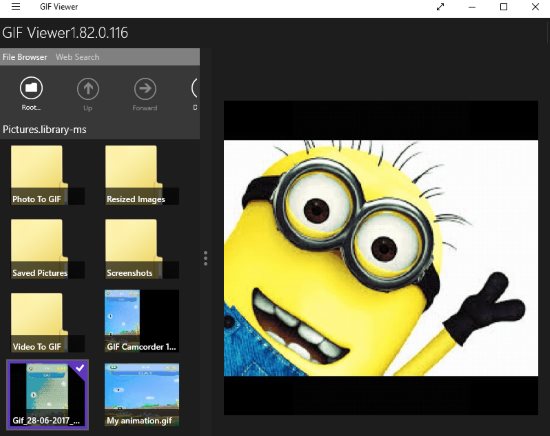The height and width of the screenshot is (436, 550).
Task: Select the My animation.gif thumbnail
Action: [x=142, y=395]
